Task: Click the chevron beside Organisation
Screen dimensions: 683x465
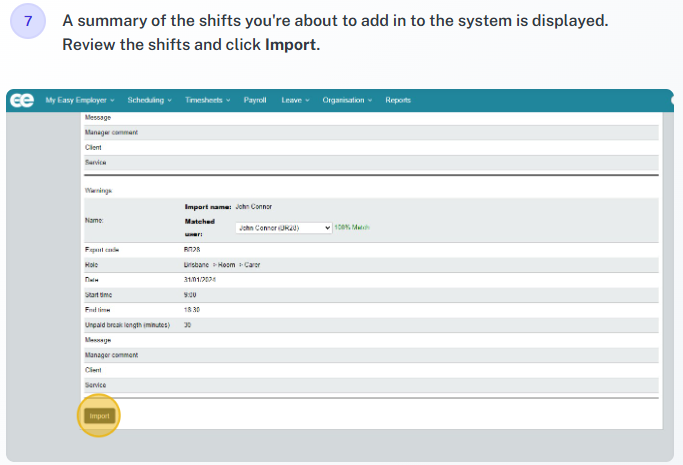Action: pyautogui.click(x=370, y=101)
